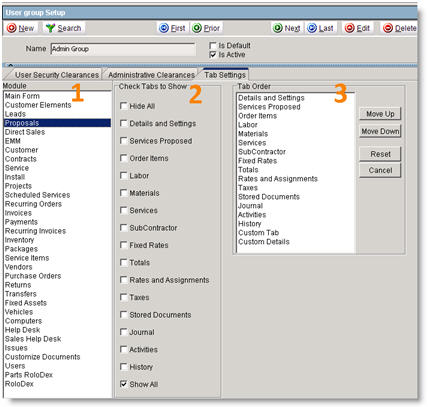The height and width of the screenshot is (407, 428).
Task: Select Sales Help Desk module
Action: coord(57,339)
